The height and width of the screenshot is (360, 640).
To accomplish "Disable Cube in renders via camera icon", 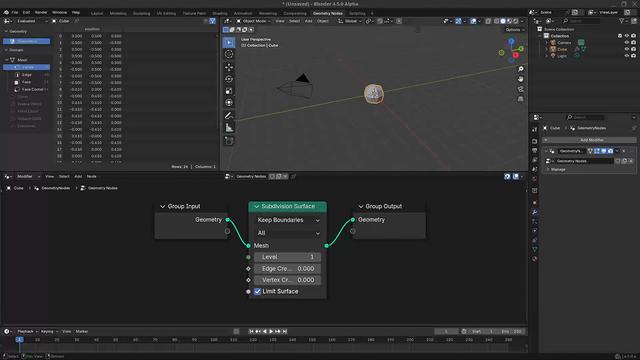I will 633,49.
